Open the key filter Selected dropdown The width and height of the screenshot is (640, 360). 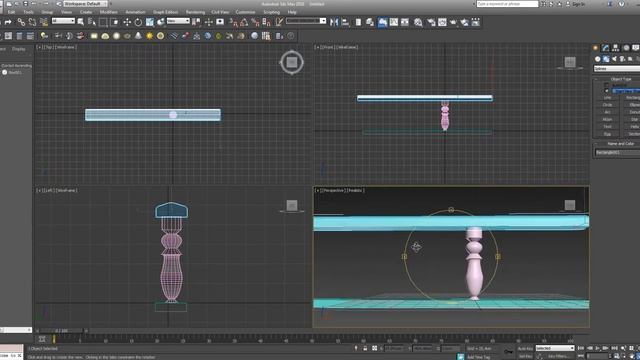point(555,348)
